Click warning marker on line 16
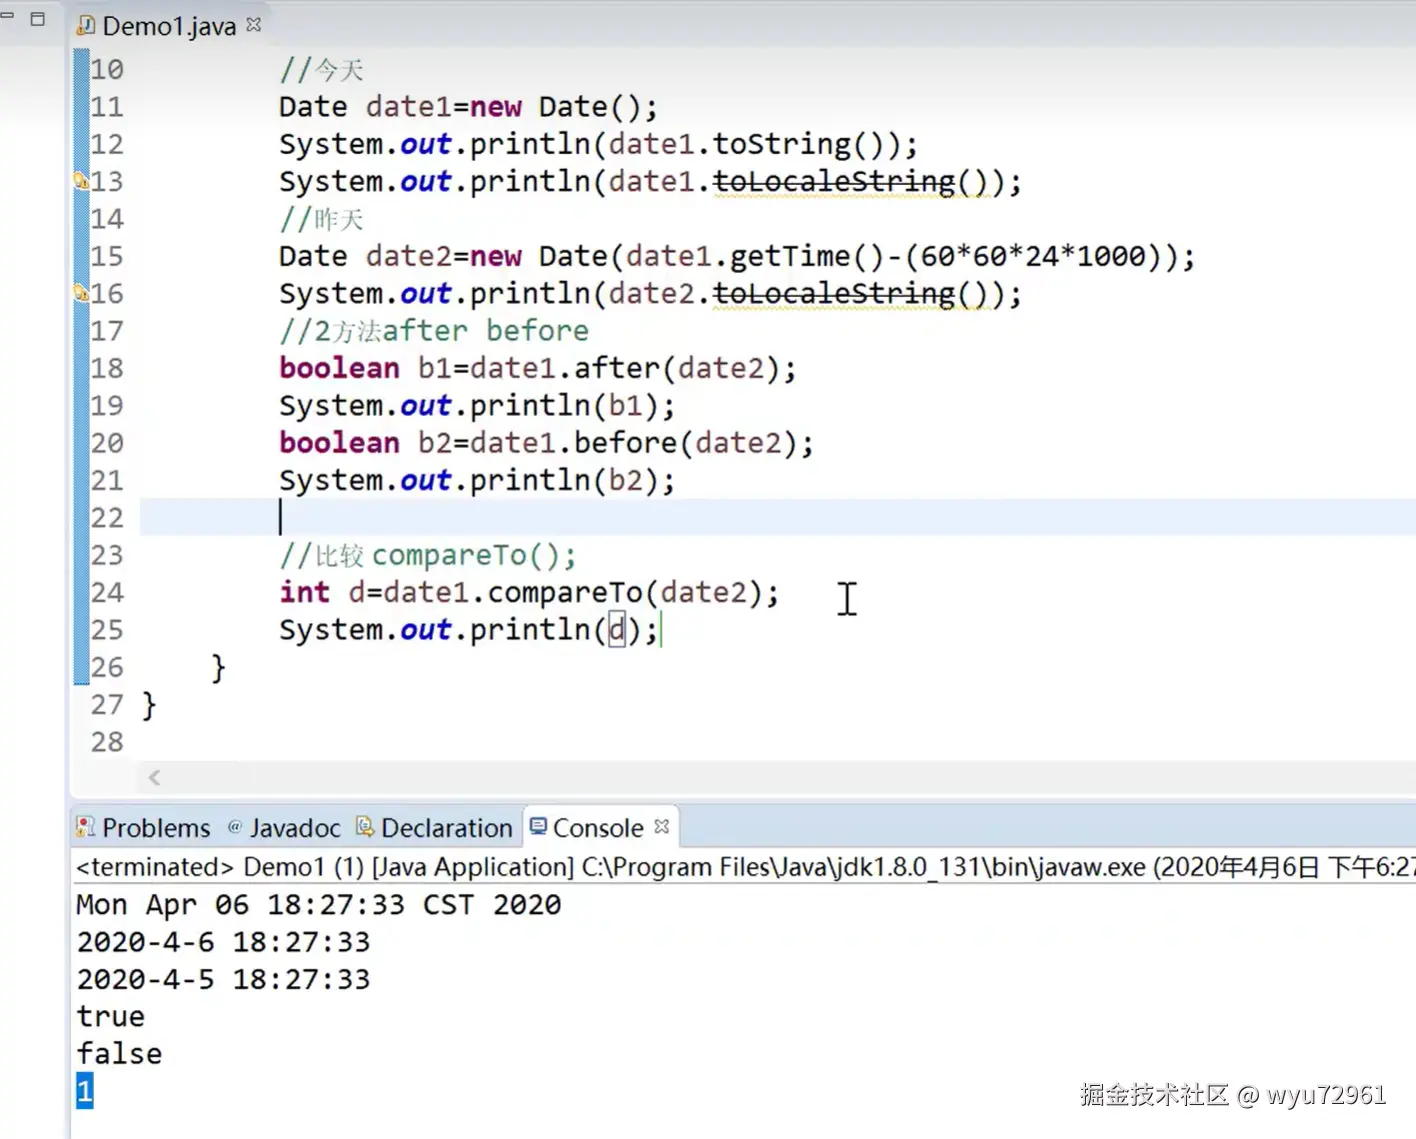This screenshot has width=1416, height=1139. pyautogui.click(x=81, y=293)
